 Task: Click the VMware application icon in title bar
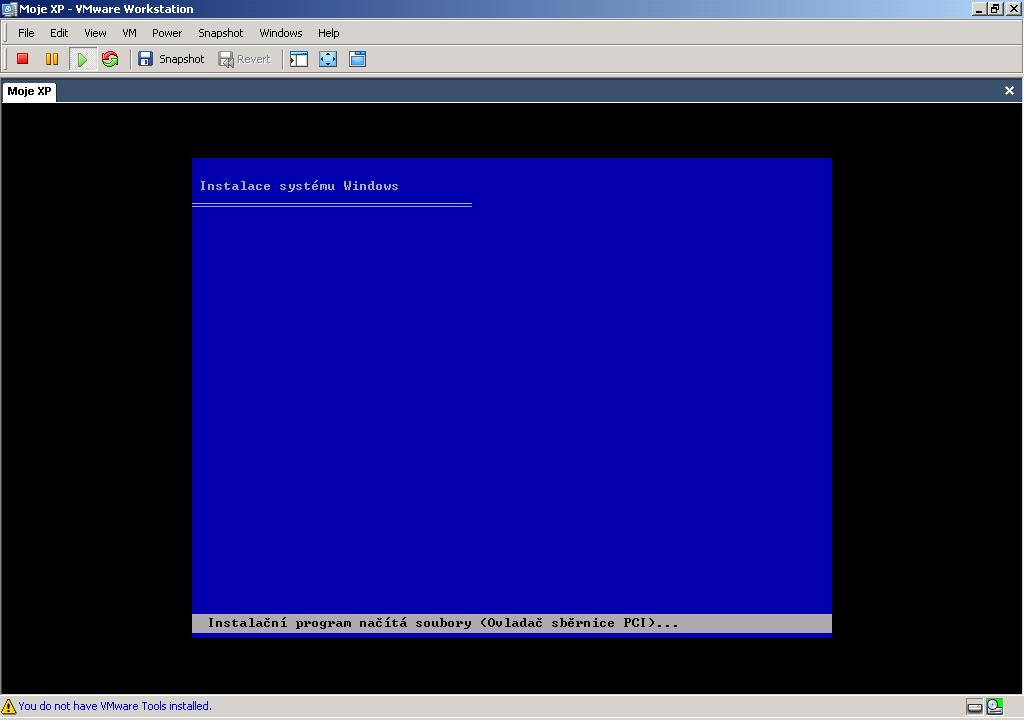click(x=9, y=9)
